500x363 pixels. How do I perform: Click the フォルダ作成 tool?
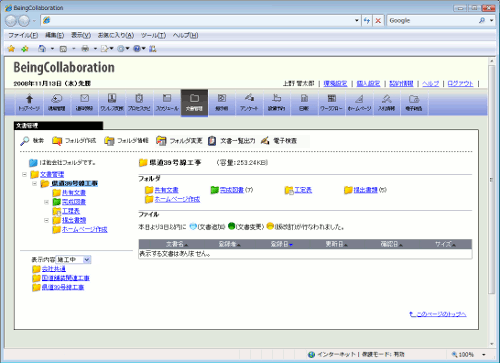74,141
